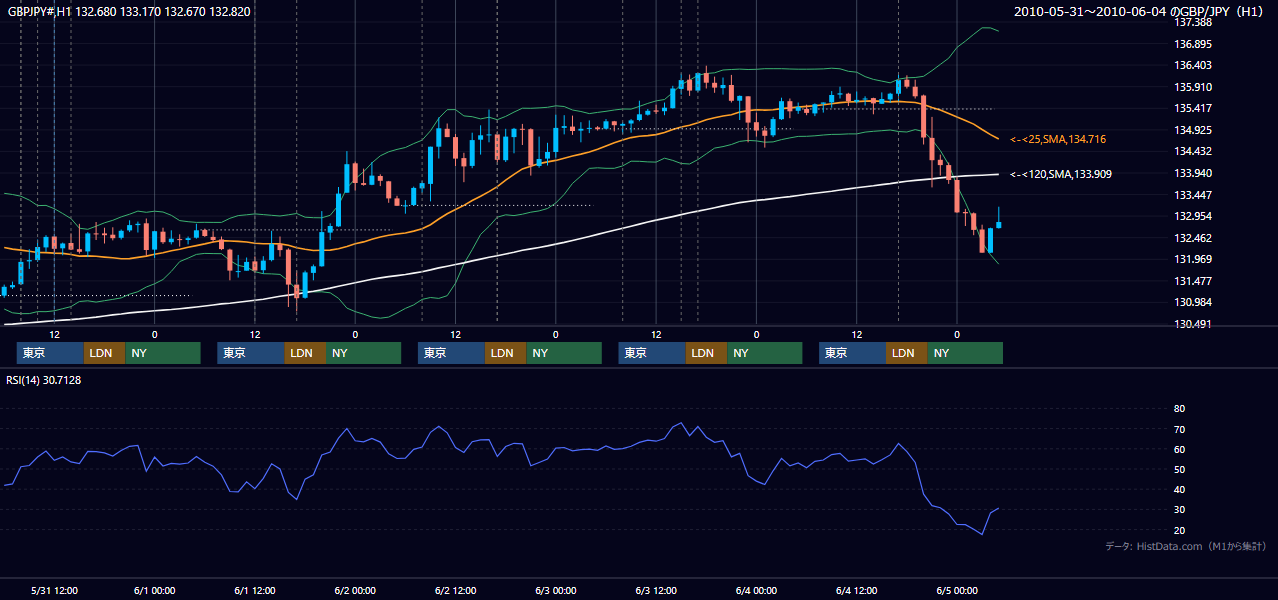Click price axis label 132.954
Screen dimensions: 1278x600
1193,217
